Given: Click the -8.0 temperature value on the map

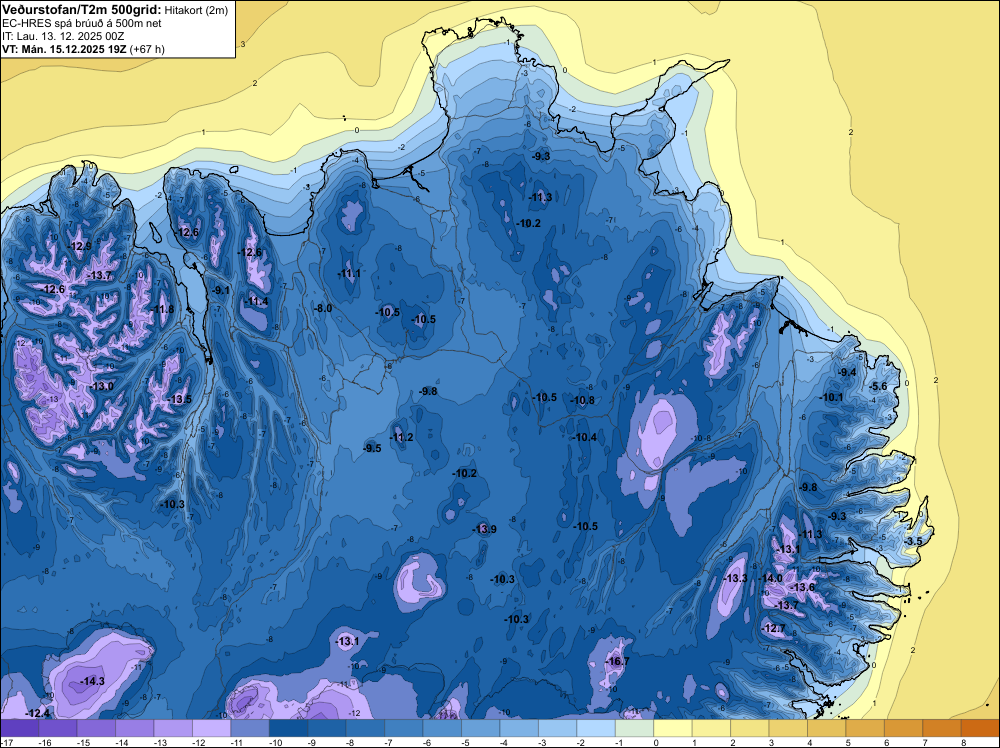Looking at the screenshot, I should (x=323, y=308).
